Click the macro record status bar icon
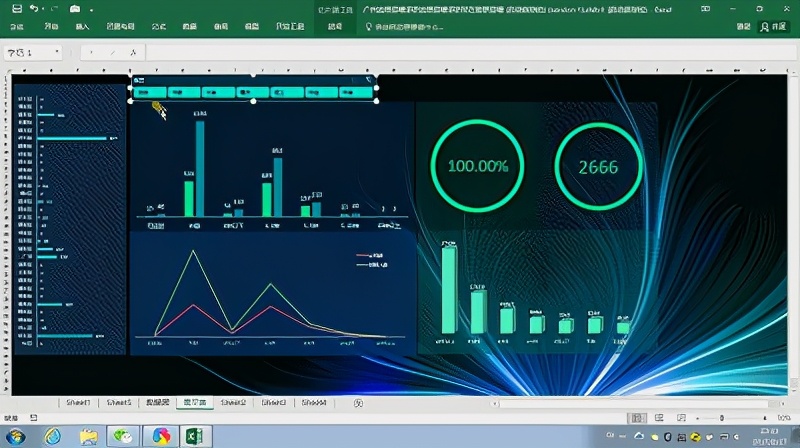800x448 pixels. click(x=34, y=418)
